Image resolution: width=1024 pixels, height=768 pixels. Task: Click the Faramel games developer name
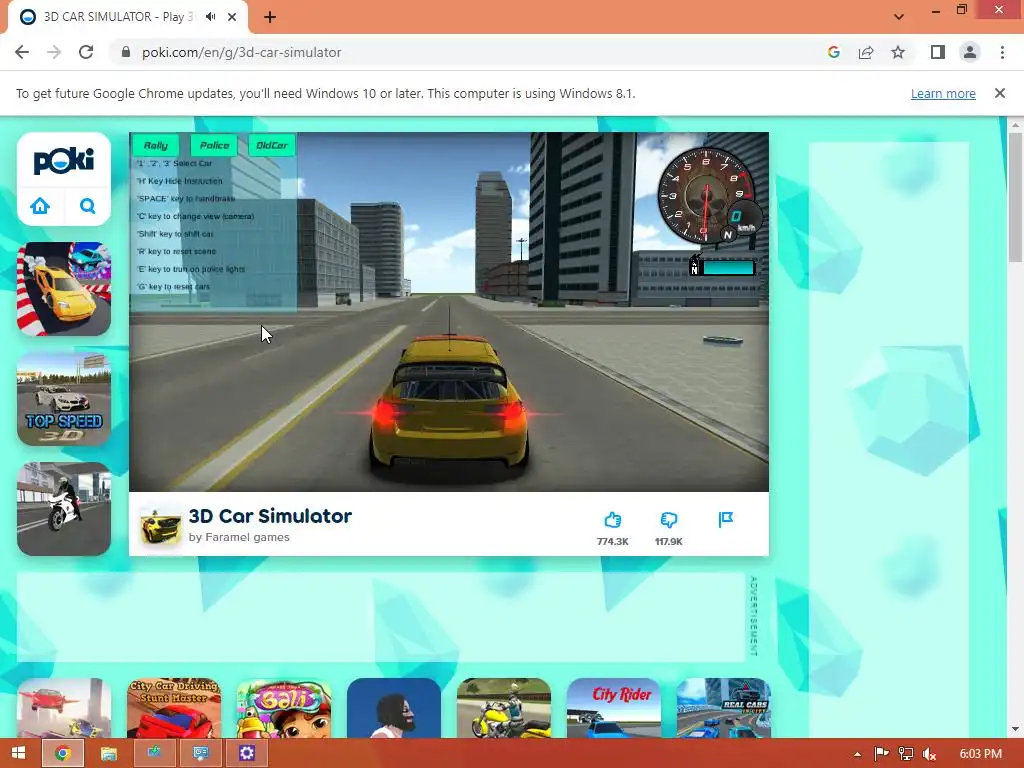[x=248, y=537]
